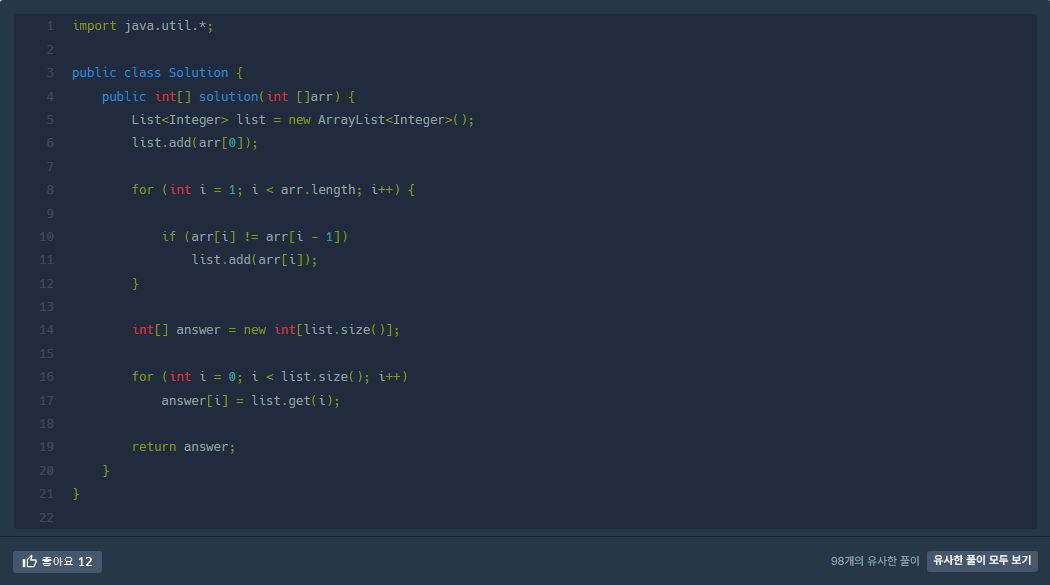Screen dimensions: 1050x585
Task: Open 유사한 풀이 모두 보기 button
Action: [x=982, y=560]
